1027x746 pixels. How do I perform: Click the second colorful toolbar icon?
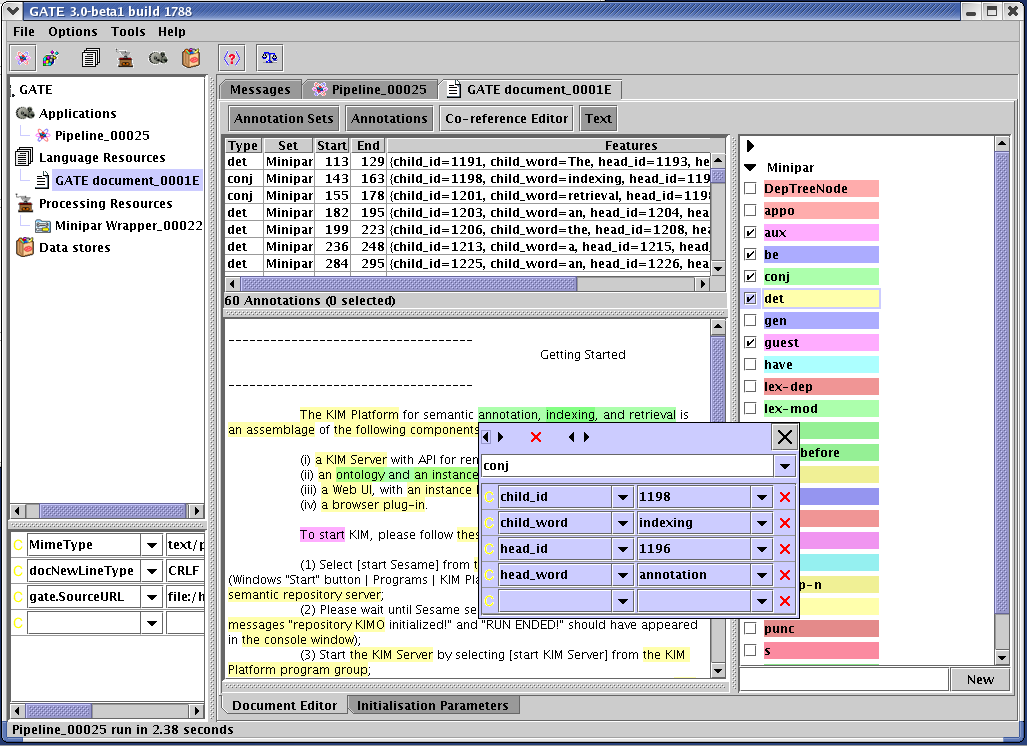click(x=51, y=58)
